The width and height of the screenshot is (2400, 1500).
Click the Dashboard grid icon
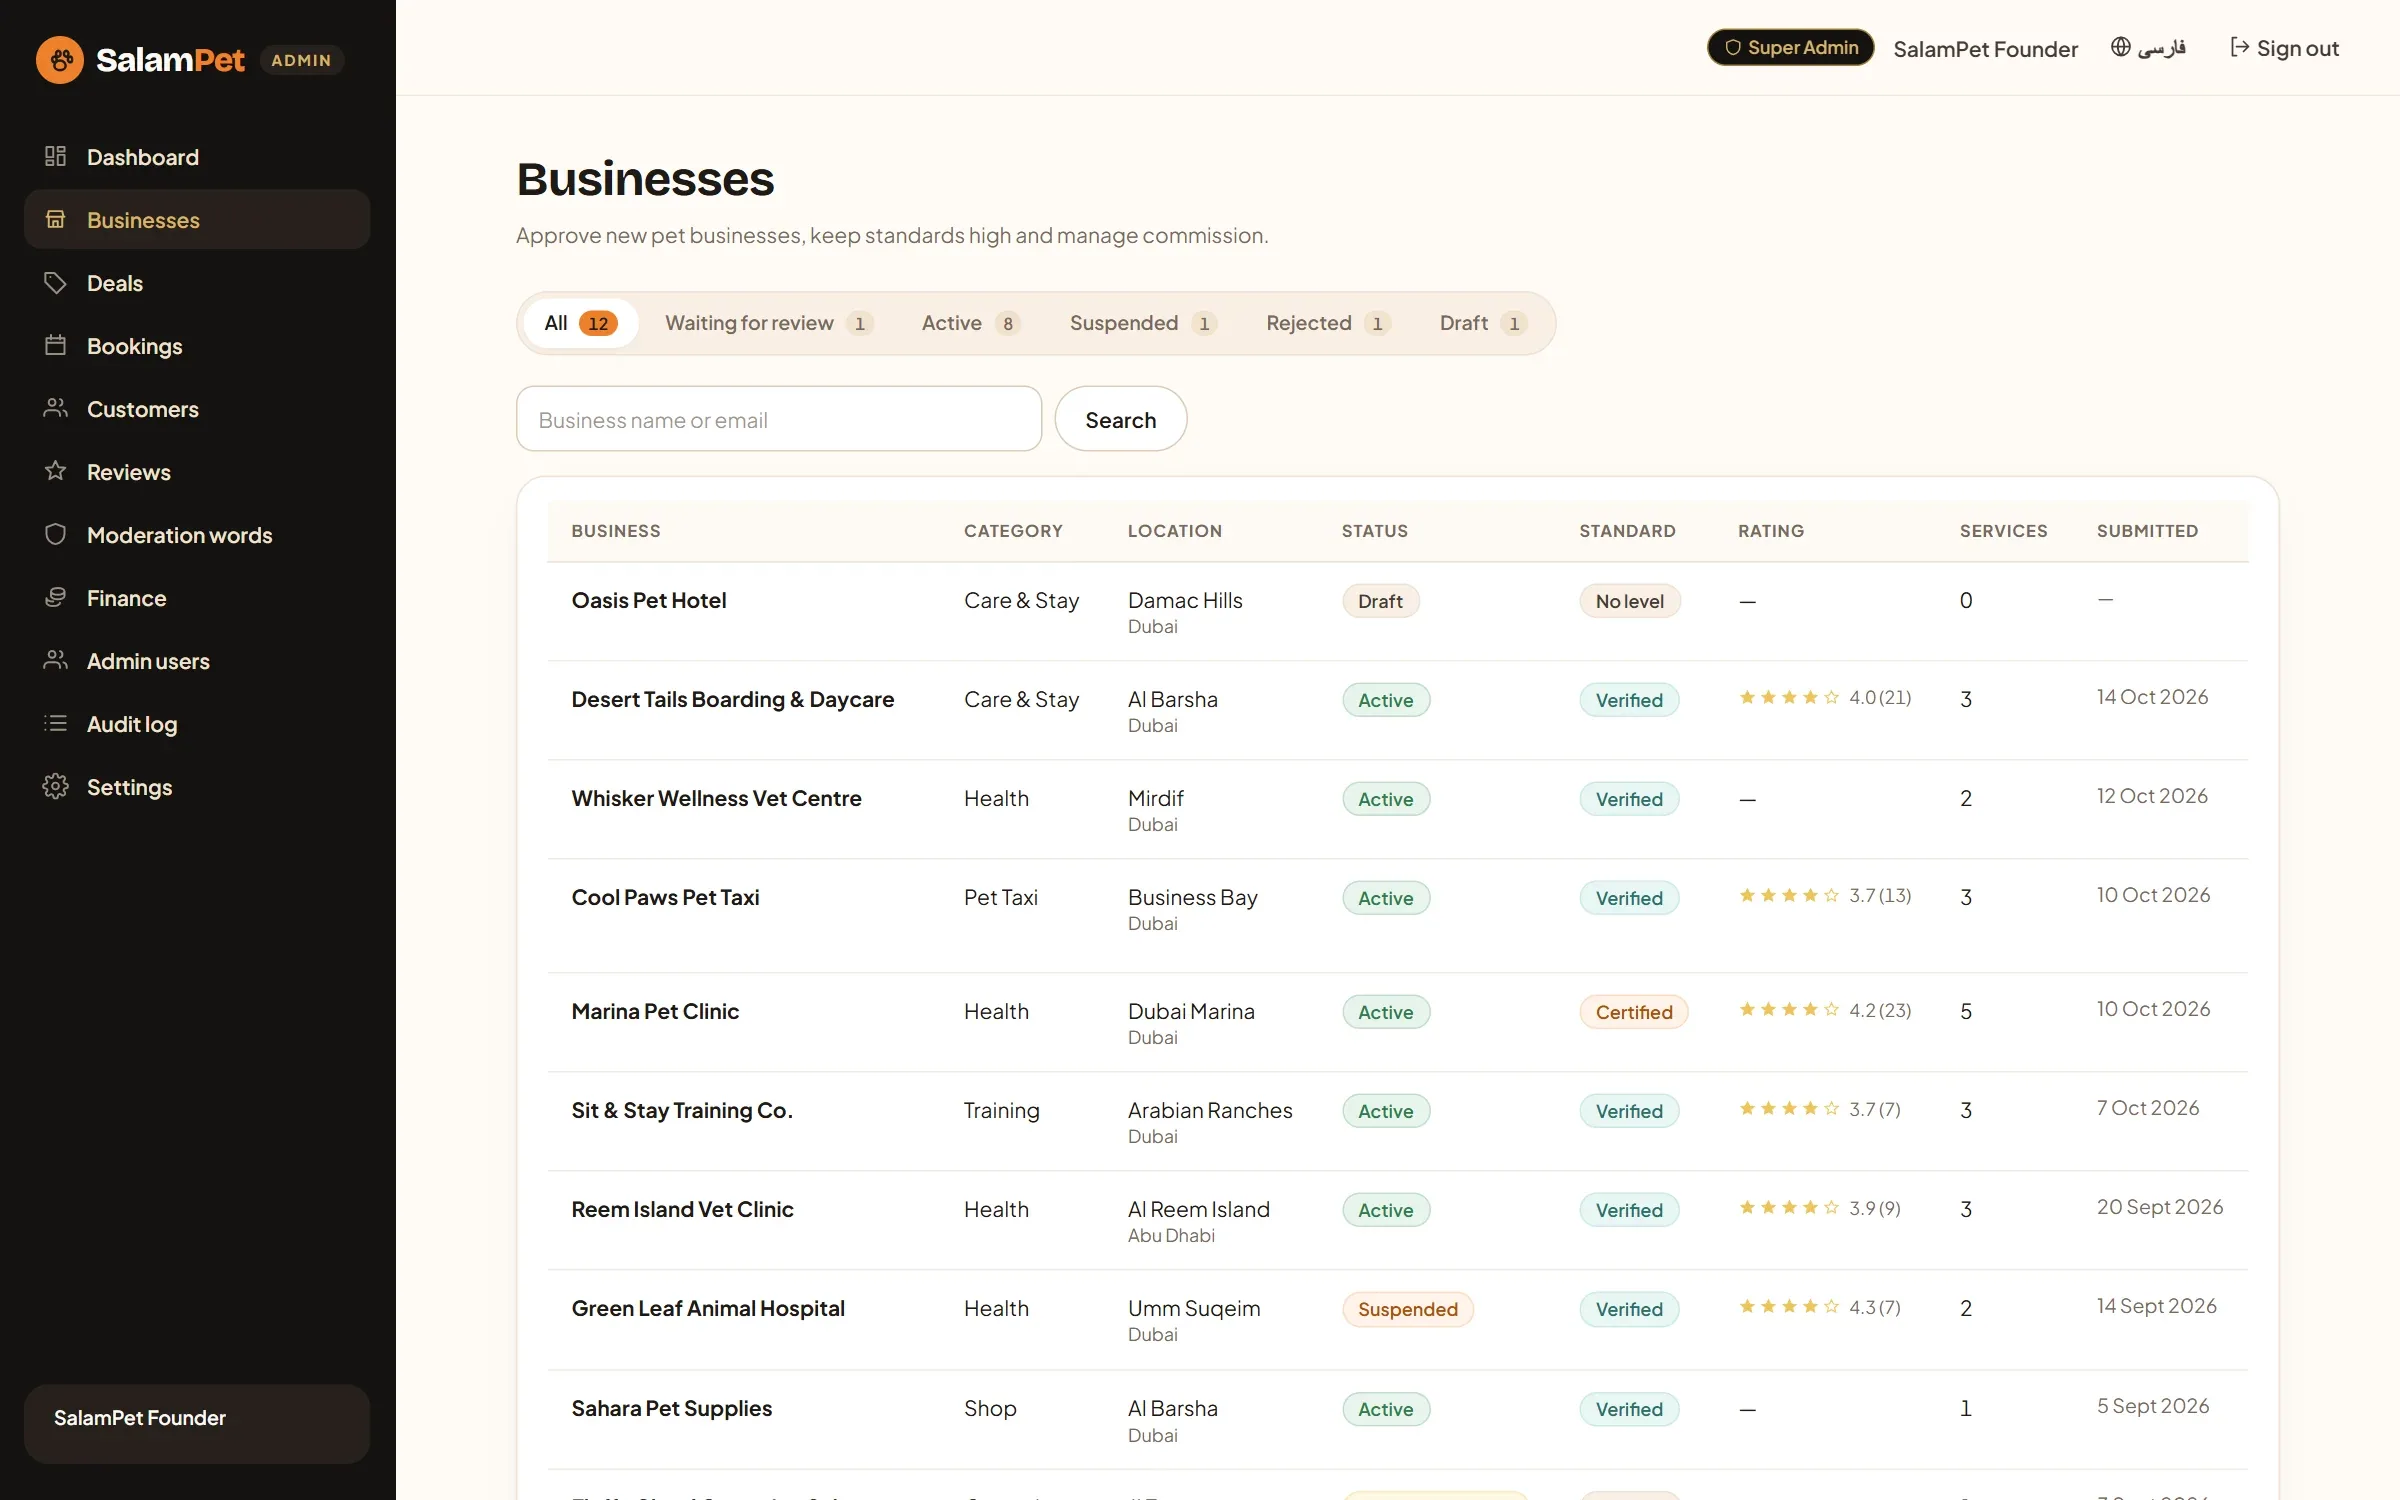pos(56,156)
